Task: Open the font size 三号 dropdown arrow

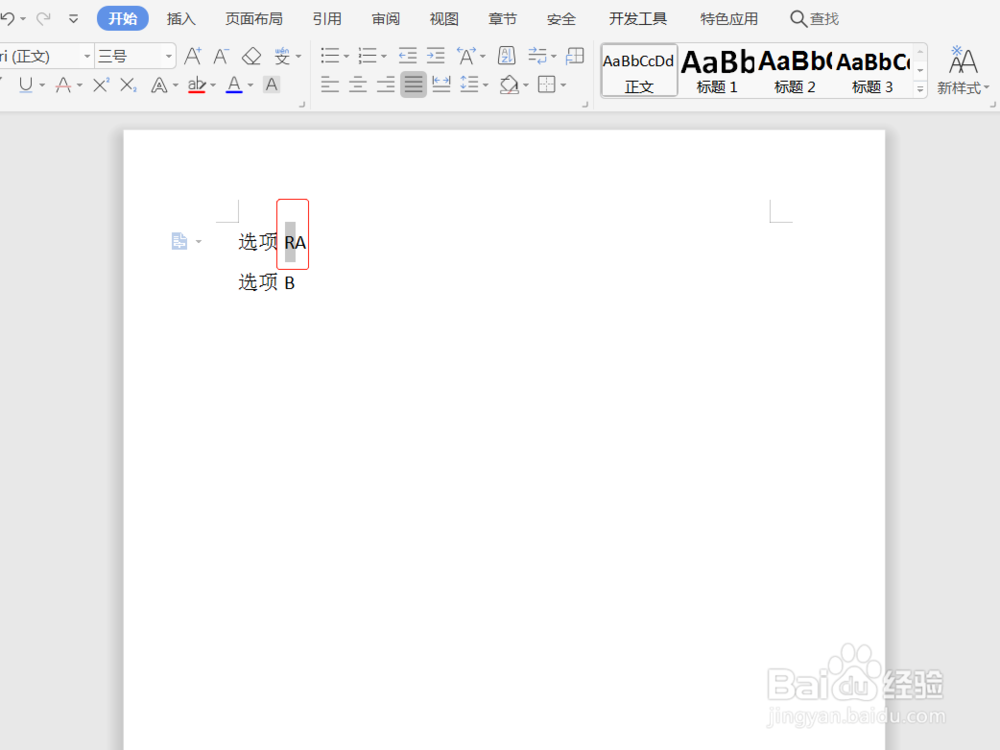Action: coord(169,56)
